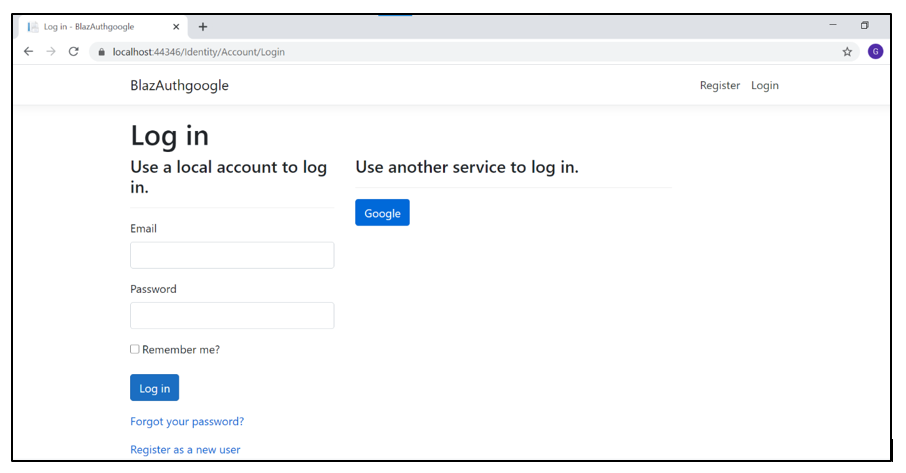Click the padlock site info icon
This screenshot has height=473, width=906.
[x=101, y=52]
